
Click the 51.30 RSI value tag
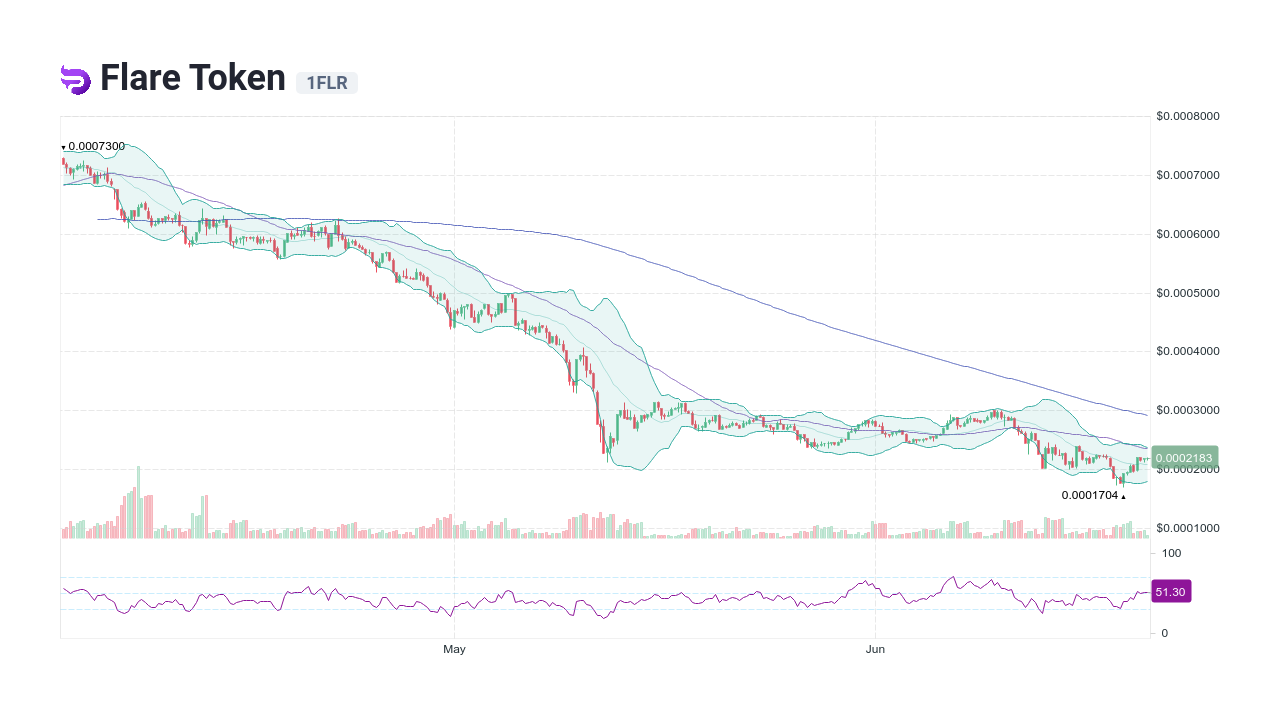1171,592
